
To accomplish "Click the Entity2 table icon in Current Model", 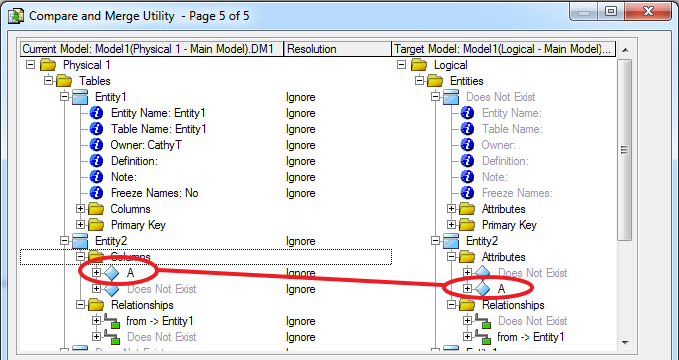I will (80, 241).
